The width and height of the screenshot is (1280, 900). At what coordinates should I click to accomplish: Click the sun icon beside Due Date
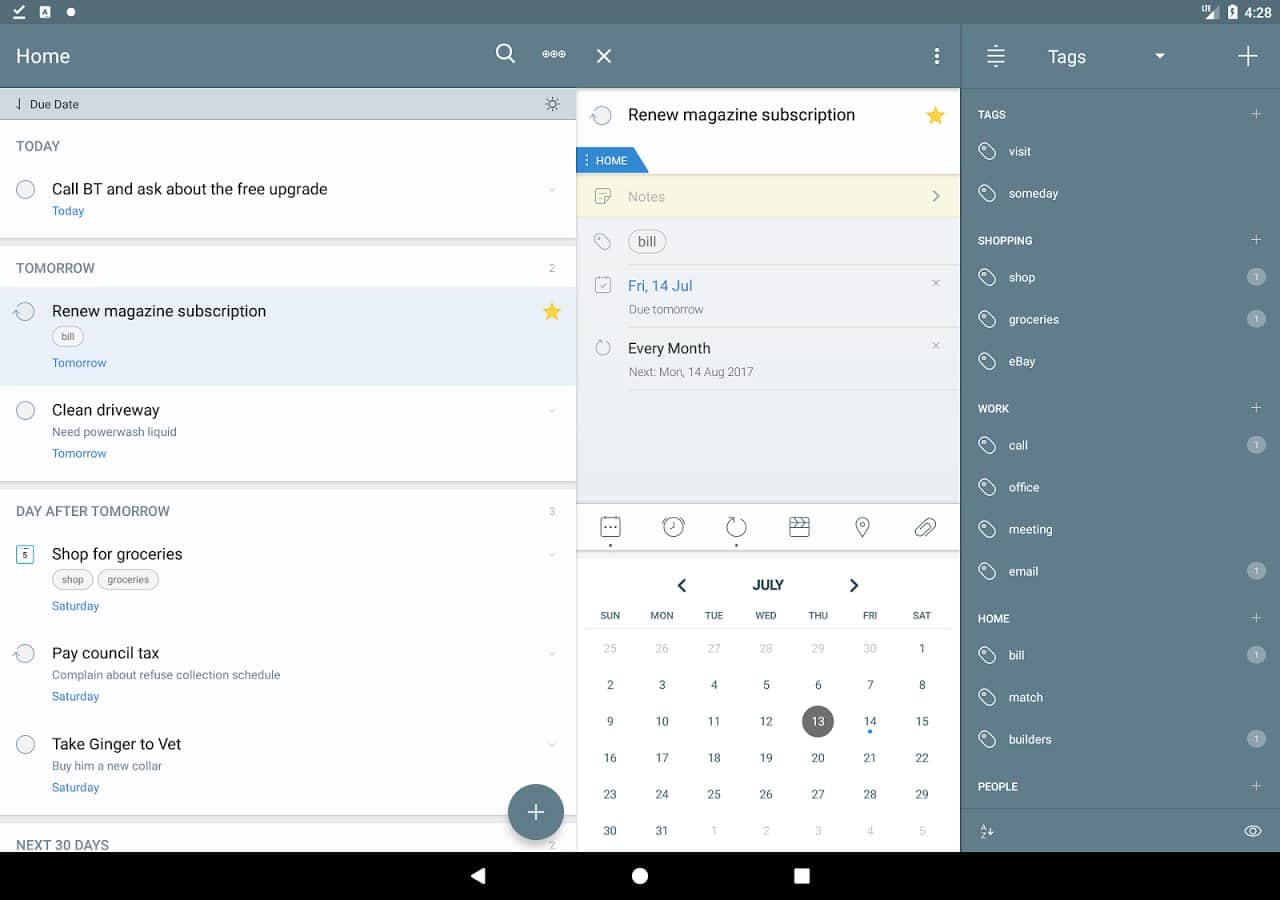[x=552, y=104]
